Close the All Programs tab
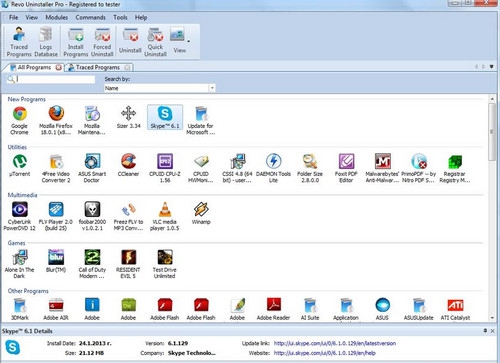Viewport: 500px width, 363px height. pos(59,67)
